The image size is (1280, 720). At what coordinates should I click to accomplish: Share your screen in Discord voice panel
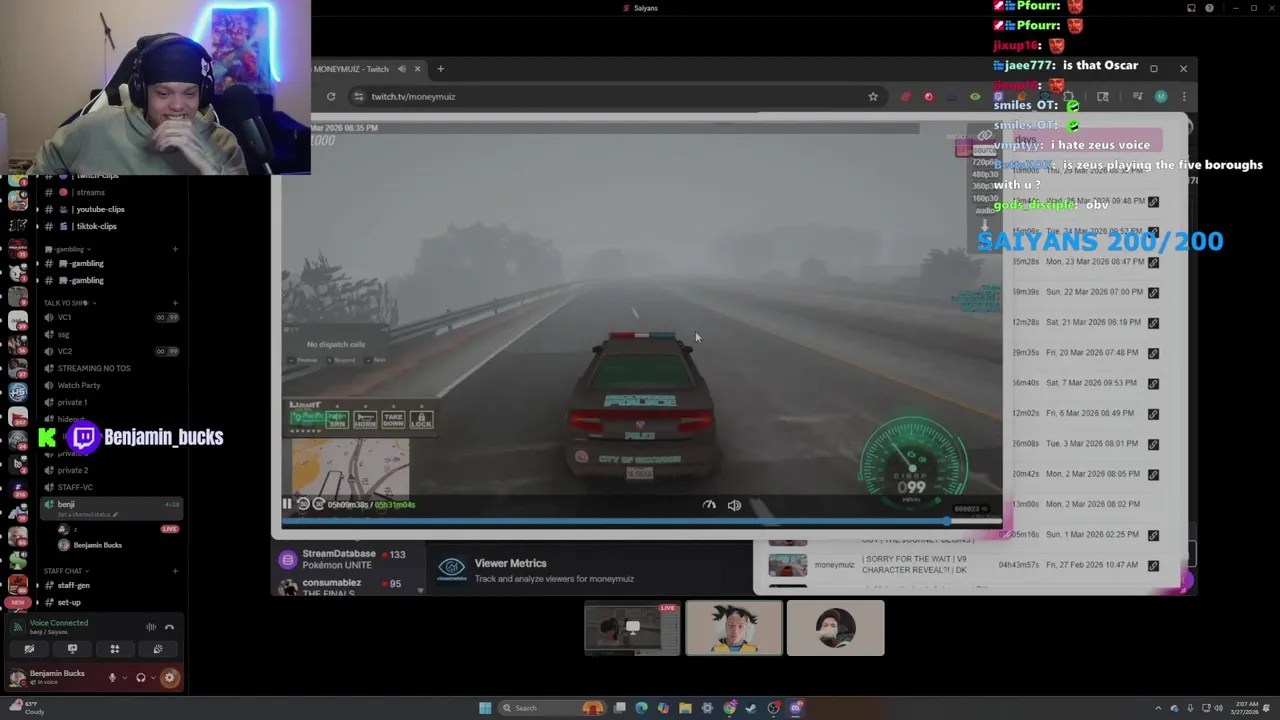click(72, 649)
